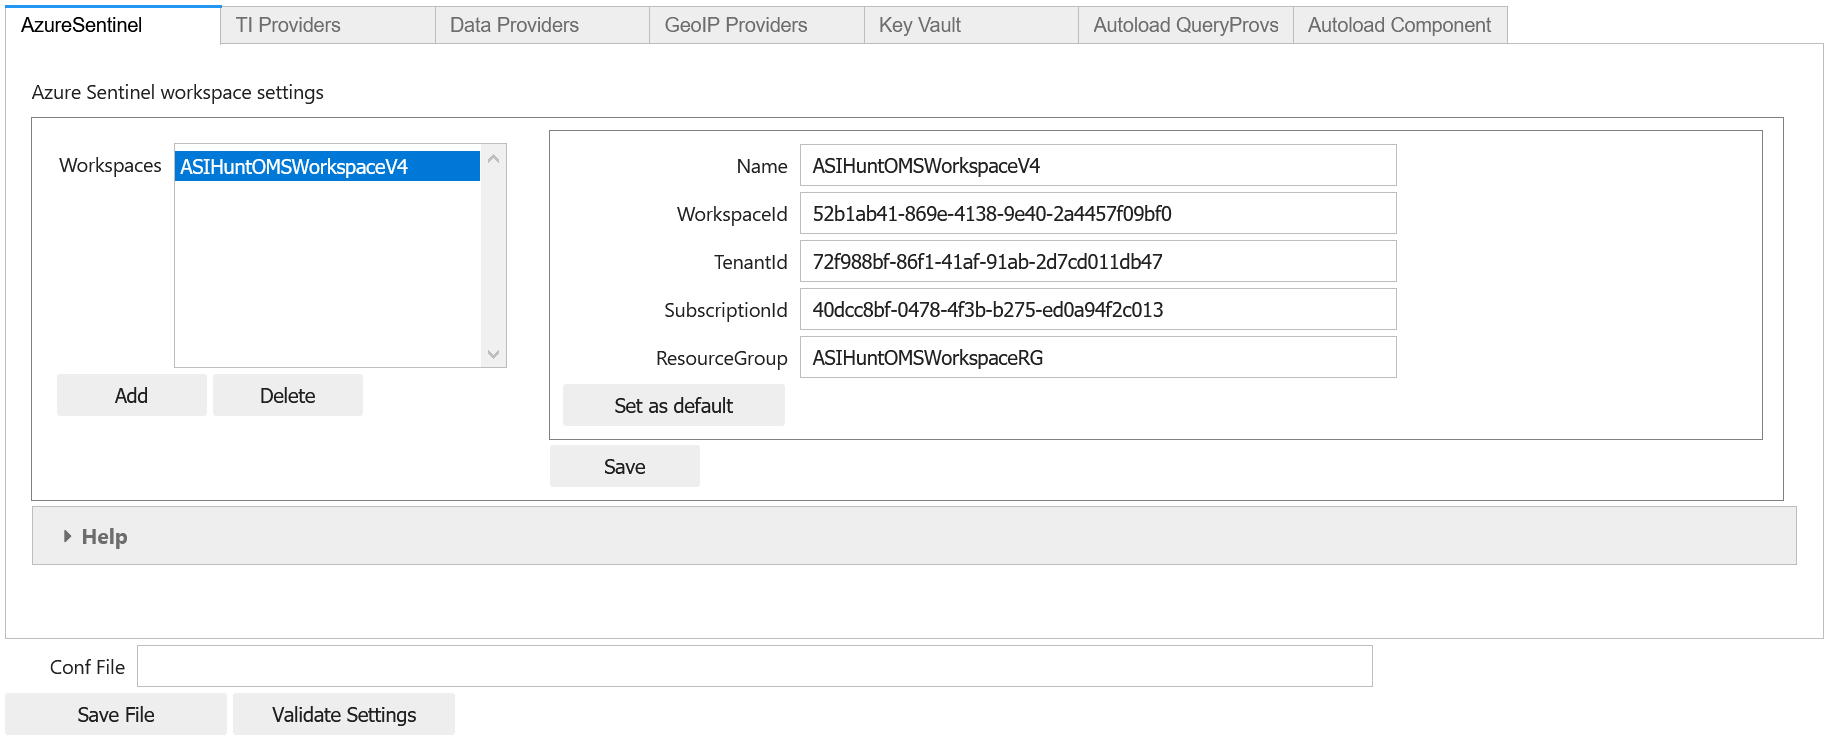Open the Autoload Component tab
The width and height of the screenshot is (1830, 751).
click(1400, 25)
